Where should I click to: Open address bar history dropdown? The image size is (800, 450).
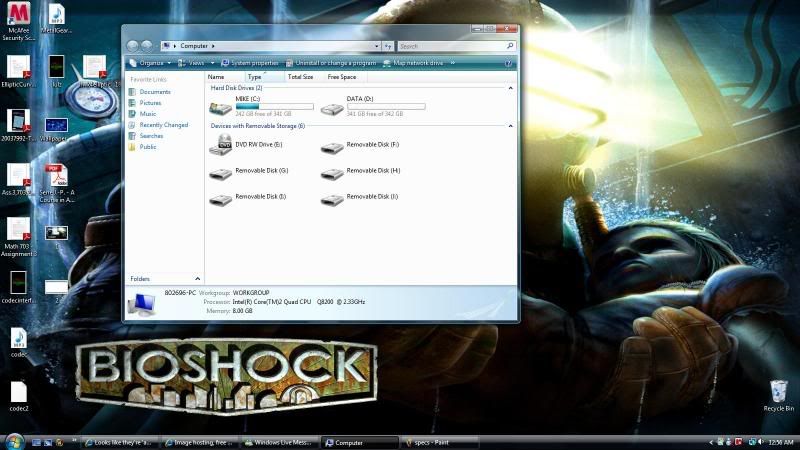tap(377, 46)
